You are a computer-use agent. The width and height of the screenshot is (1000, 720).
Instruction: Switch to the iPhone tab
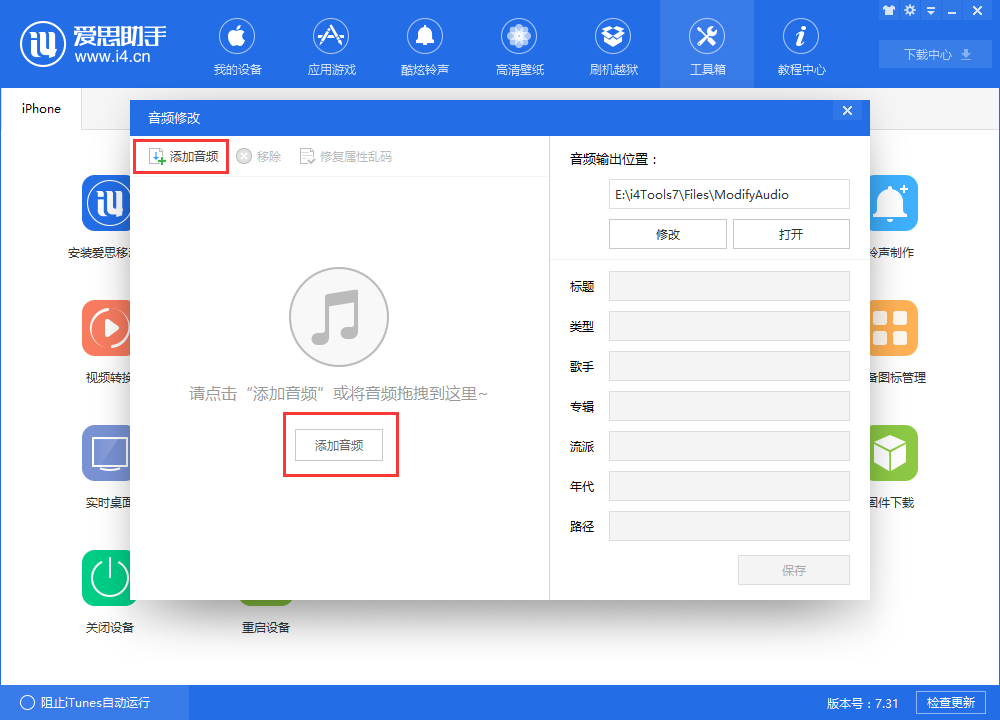40,108
